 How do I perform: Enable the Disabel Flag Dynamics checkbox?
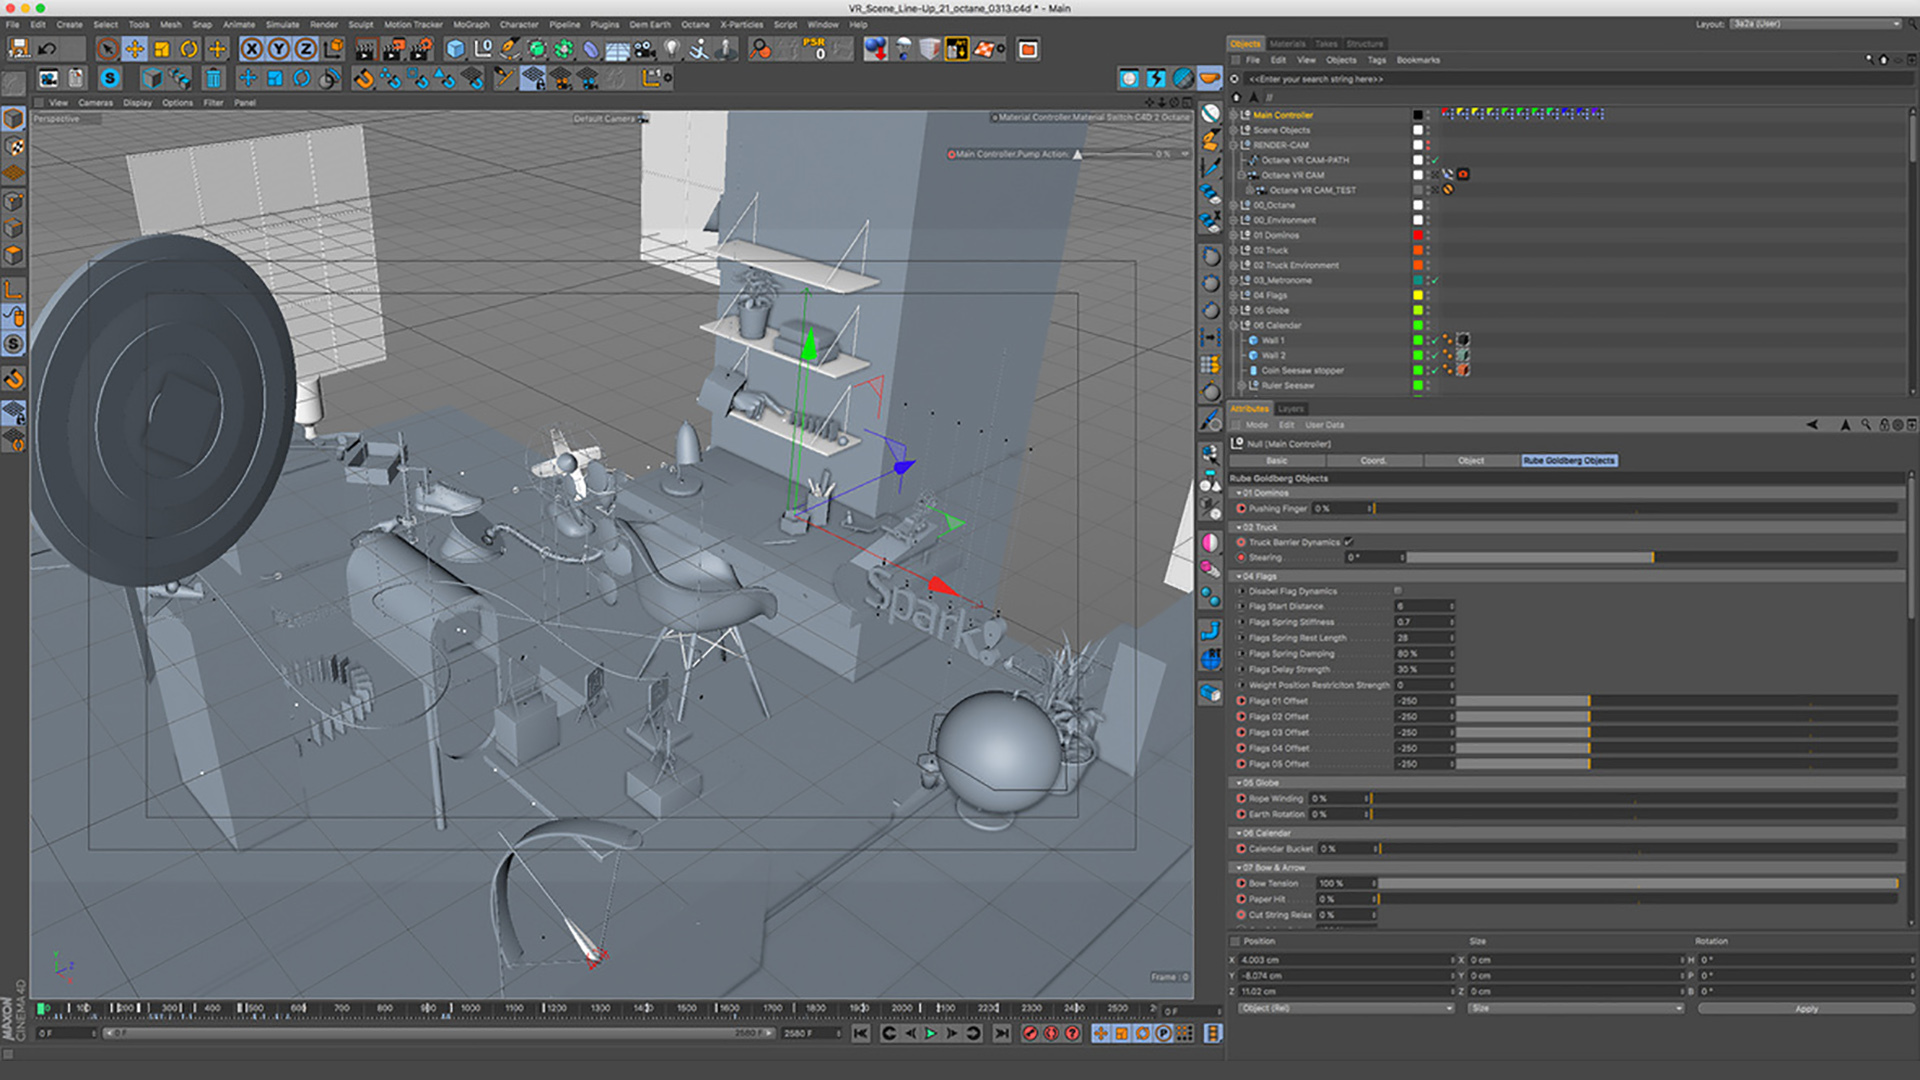tap(1398, 591)
